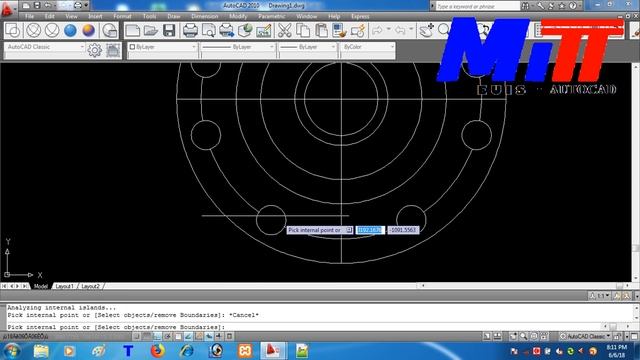Screen dimensions: 640x360
Task: Click the highlighted X coordinate input field
Action: 370,230
